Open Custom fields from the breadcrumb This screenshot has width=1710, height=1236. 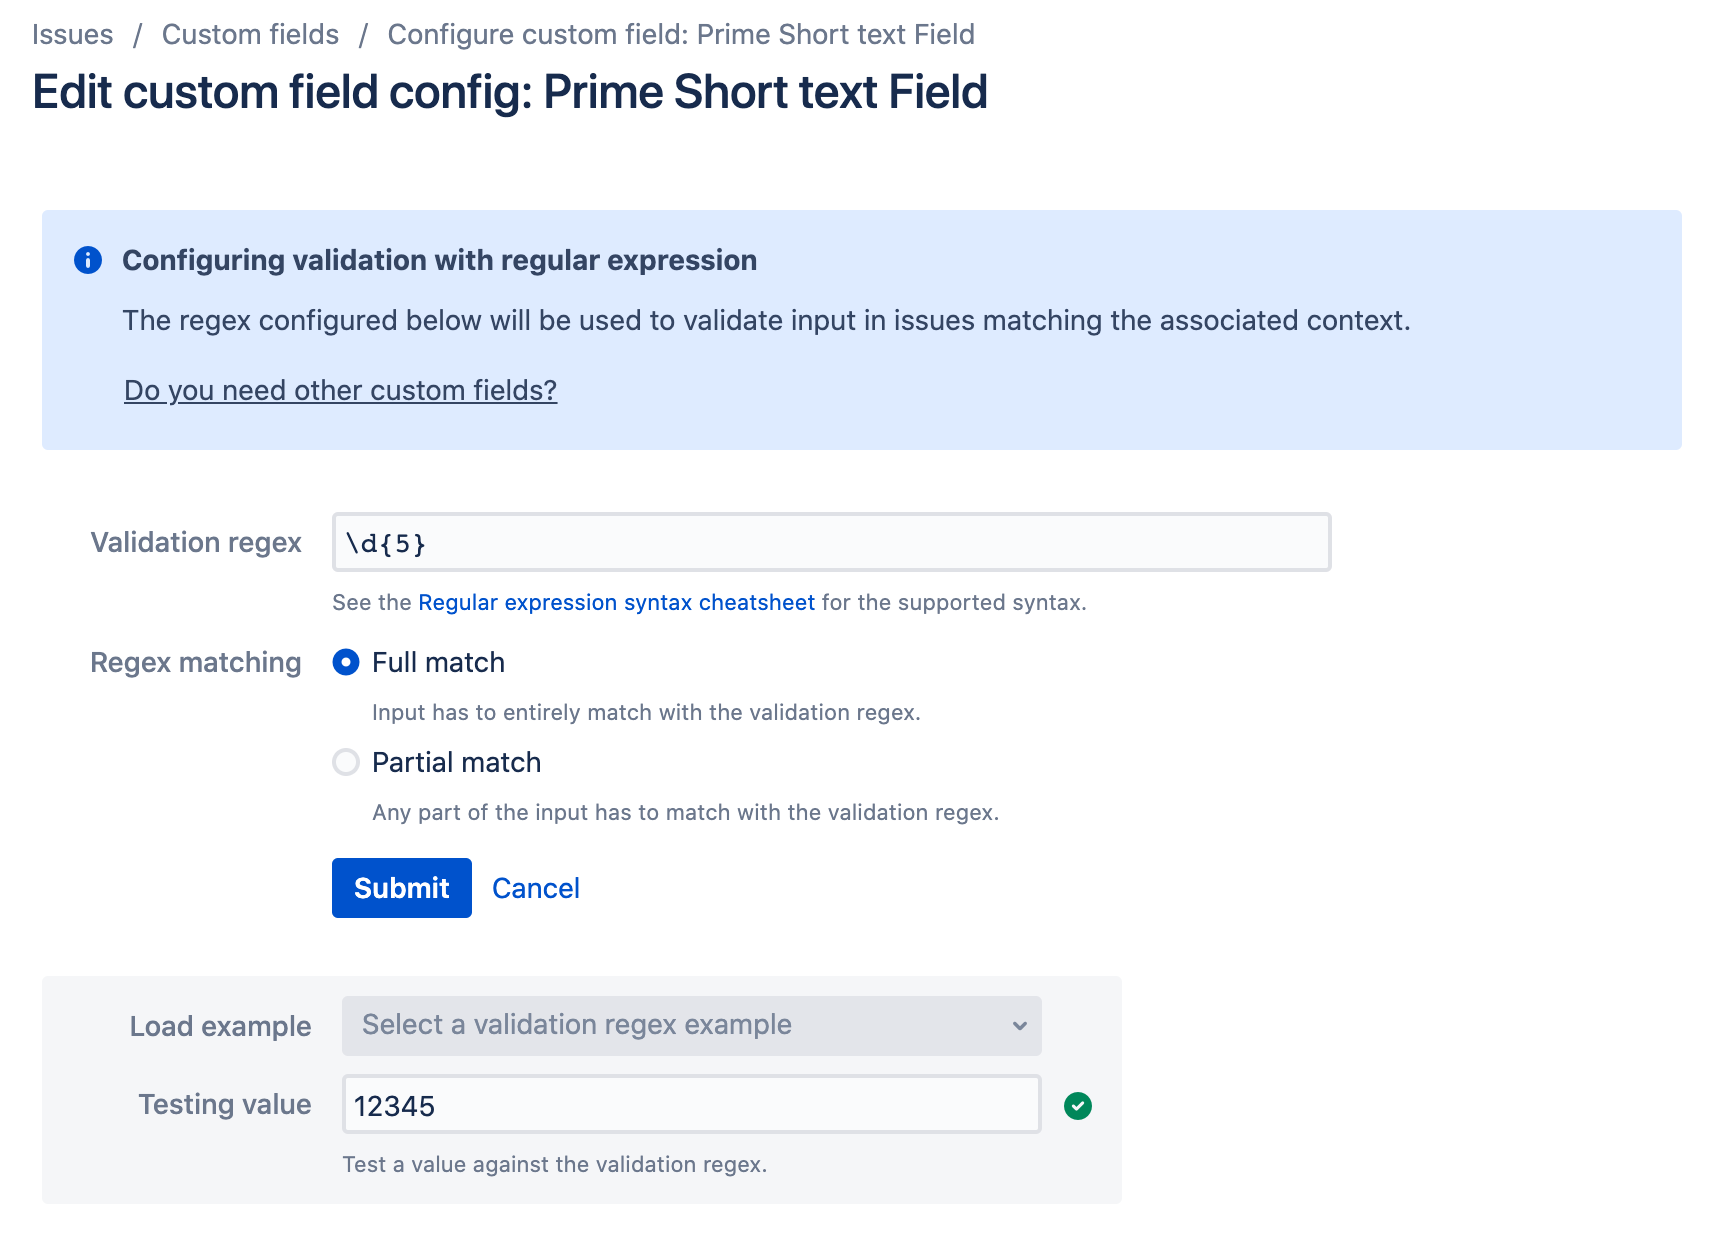click(250, 34)
